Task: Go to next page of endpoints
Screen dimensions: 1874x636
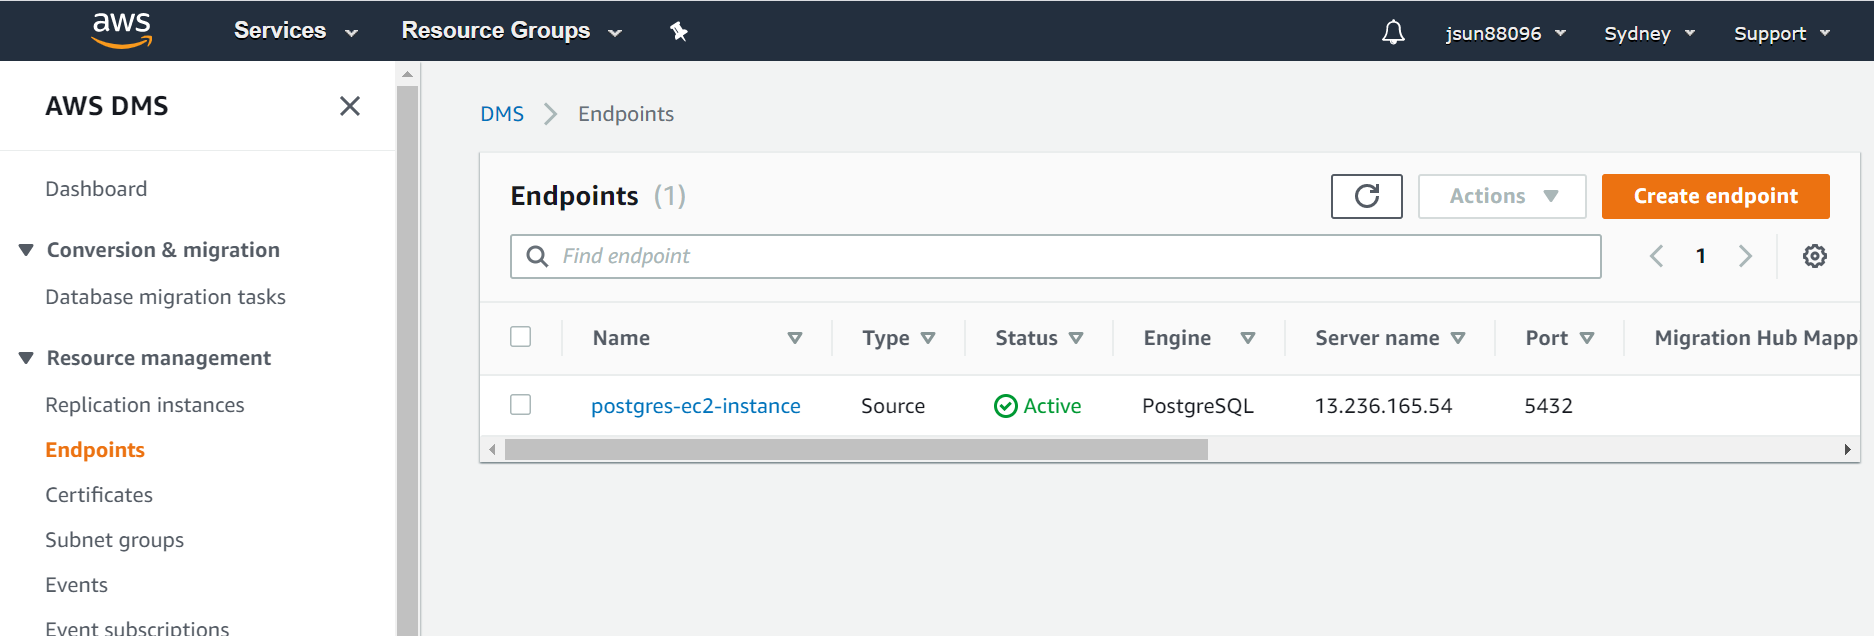Action: point(1745,256)
